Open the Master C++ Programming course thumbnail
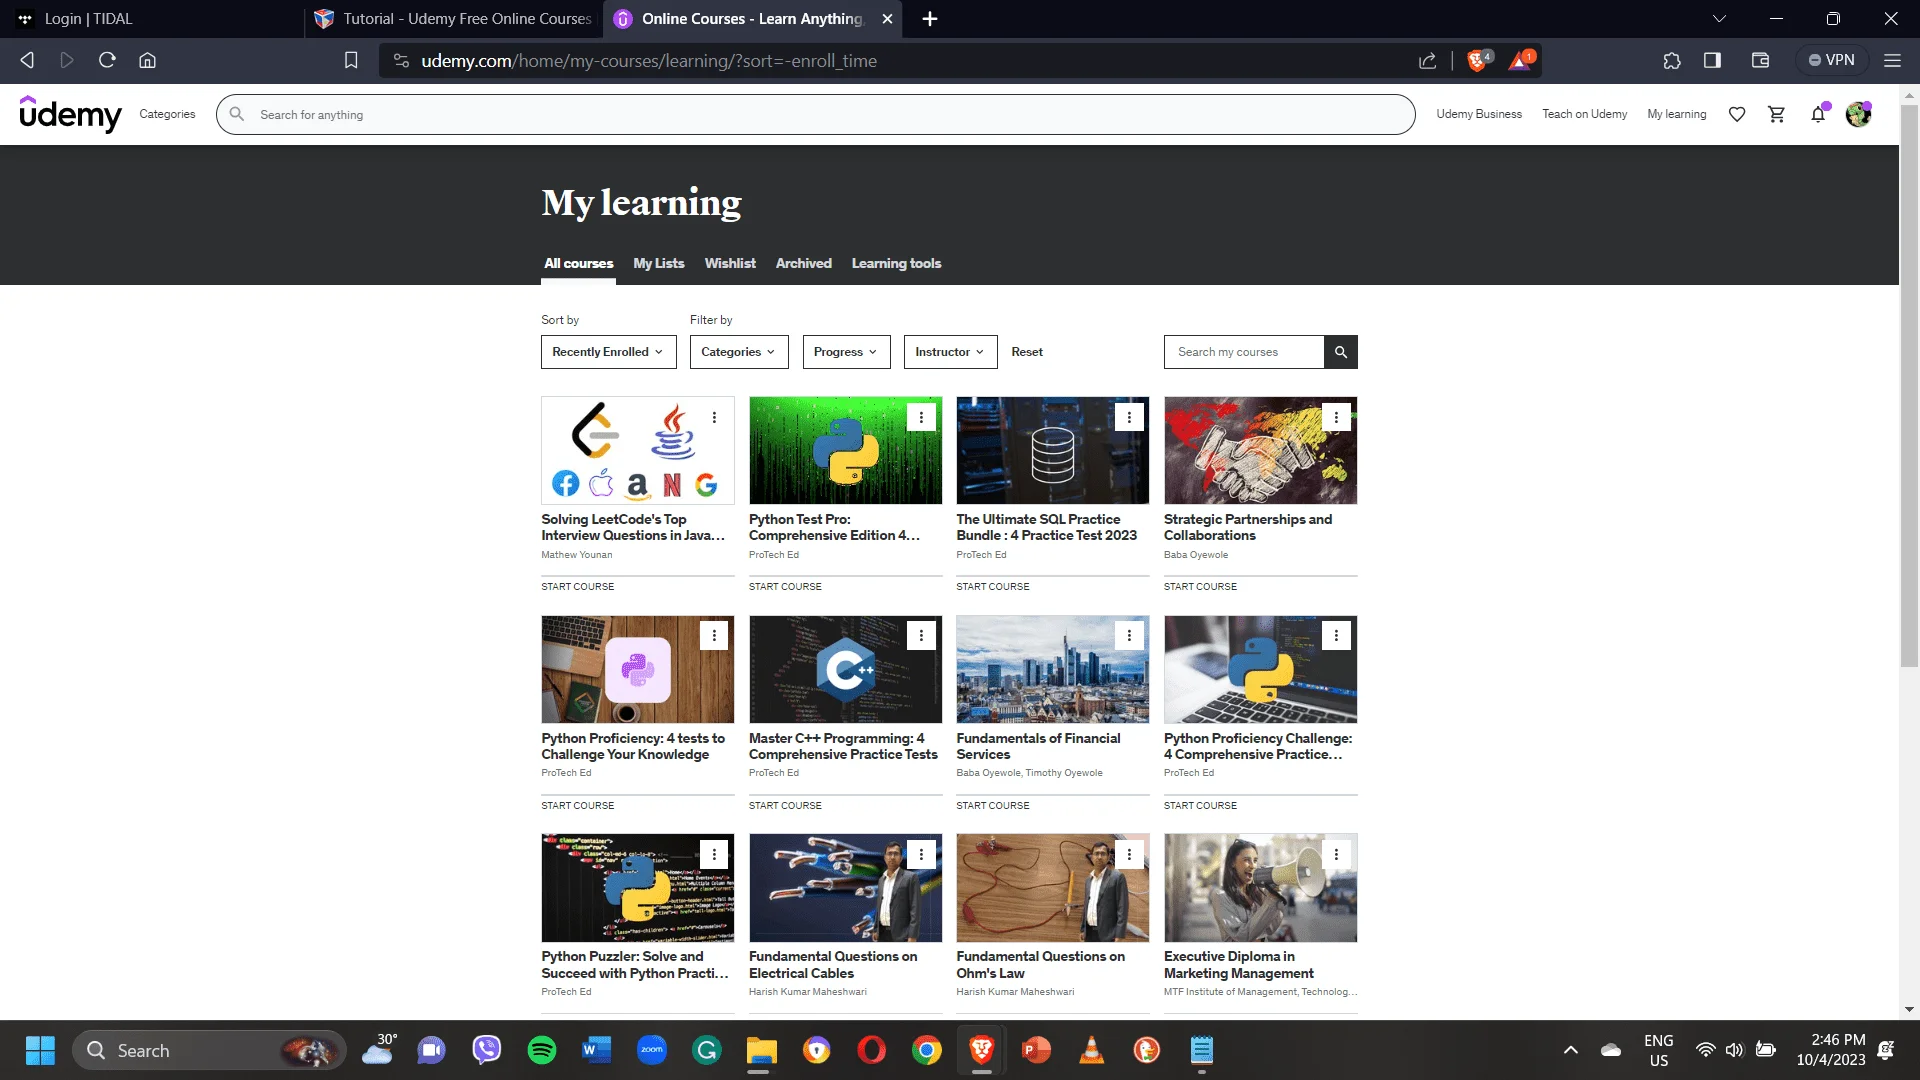Viewport: 1920px width, 1080px height. [845, 669]
